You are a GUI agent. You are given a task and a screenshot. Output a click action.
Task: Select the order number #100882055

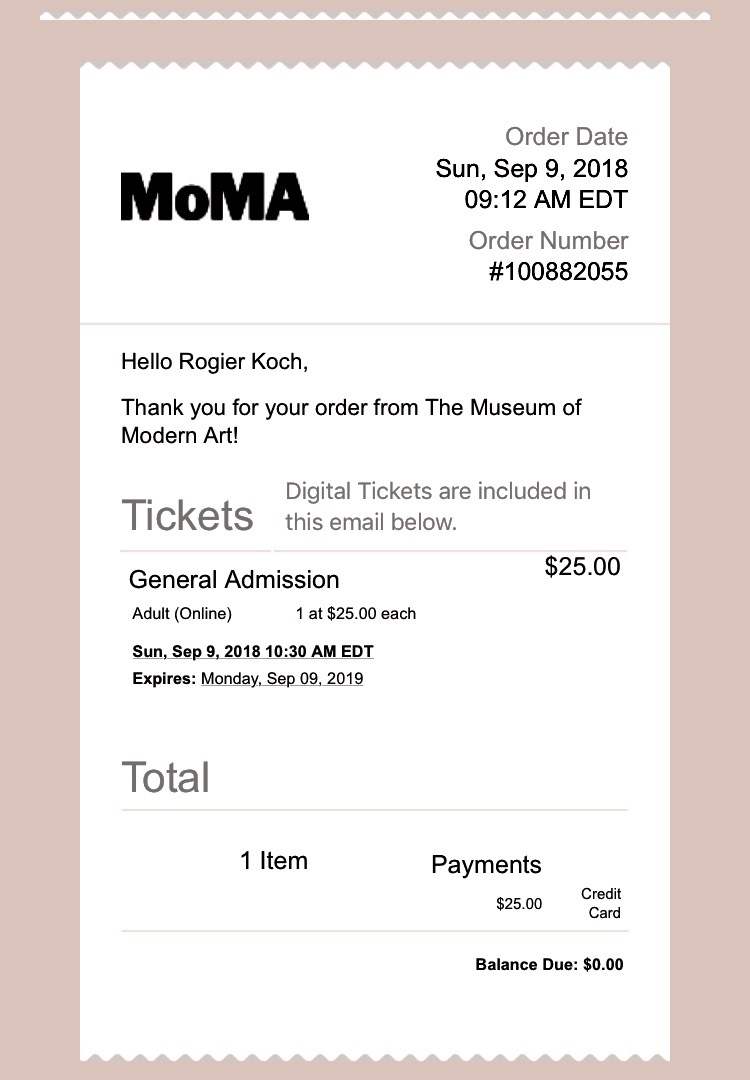click(x=559, y=271)
